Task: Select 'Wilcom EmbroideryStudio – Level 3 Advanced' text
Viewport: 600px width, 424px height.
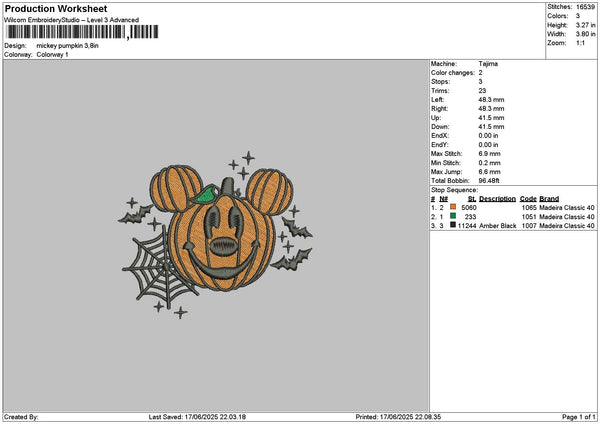Action: (72, 20)
